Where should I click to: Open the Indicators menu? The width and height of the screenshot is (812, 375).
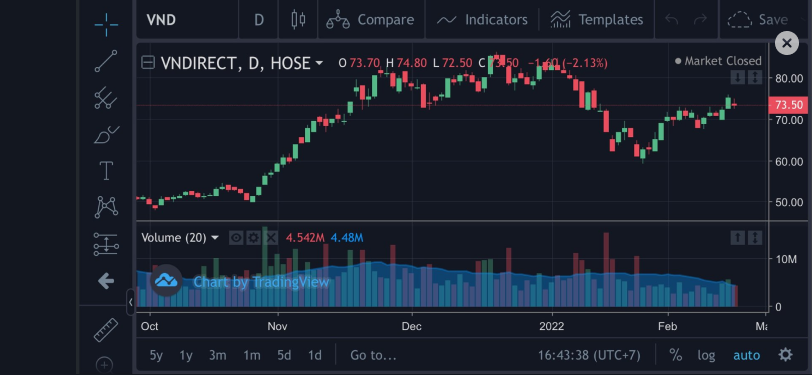pos(482,20)
